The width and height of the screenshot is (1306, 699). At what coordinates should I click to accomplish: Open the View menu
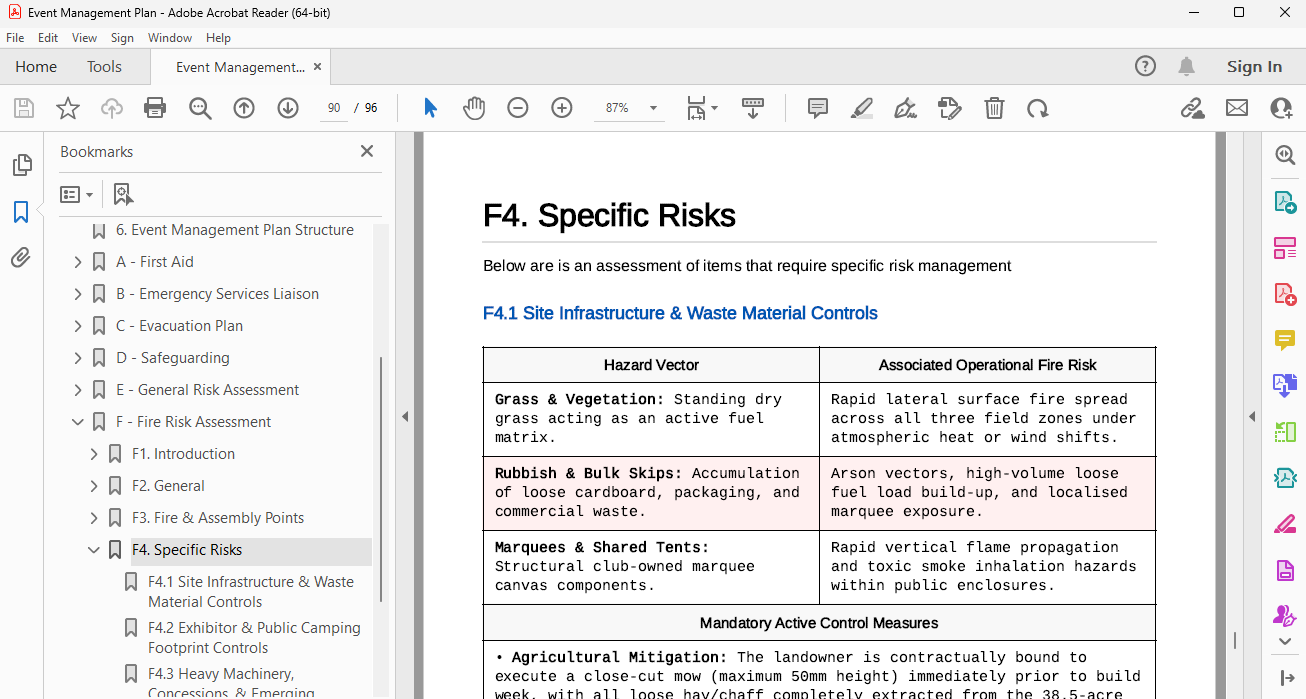tap(85, 38)
